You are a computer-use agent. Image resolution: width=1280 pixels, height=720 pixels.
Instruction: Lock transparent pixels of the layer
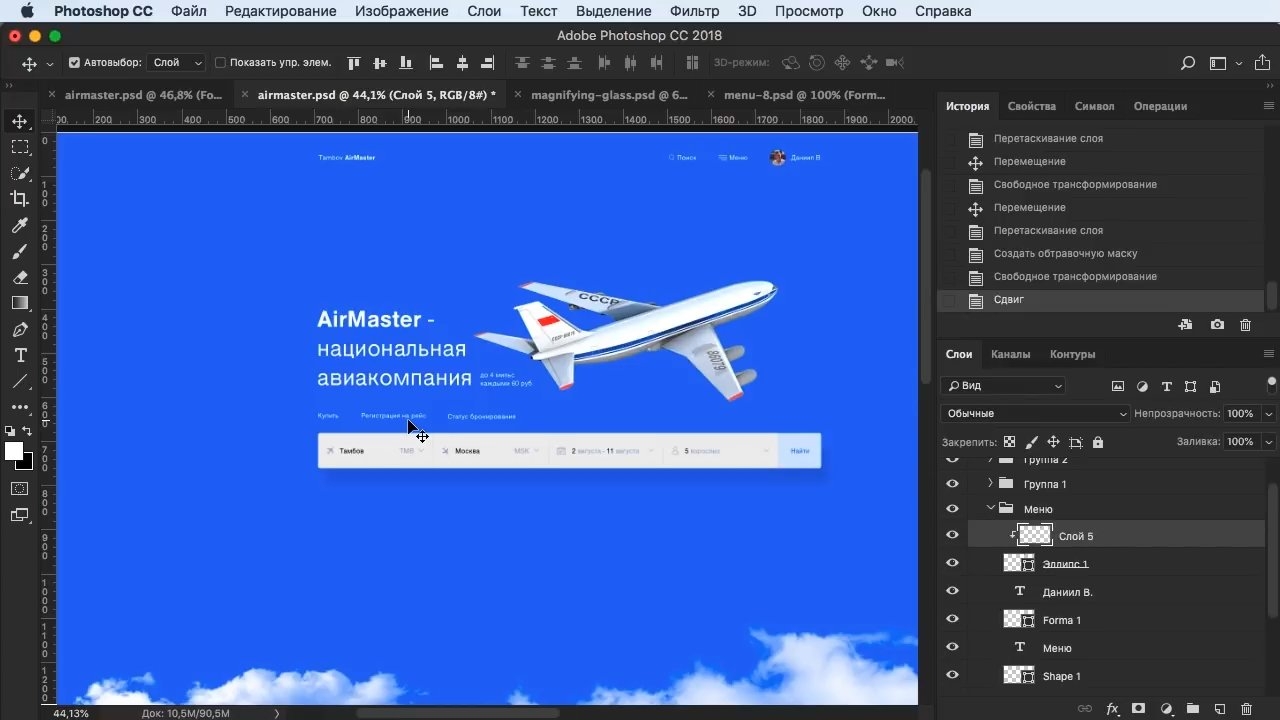pyautogui.click(x=1010, y=442)
